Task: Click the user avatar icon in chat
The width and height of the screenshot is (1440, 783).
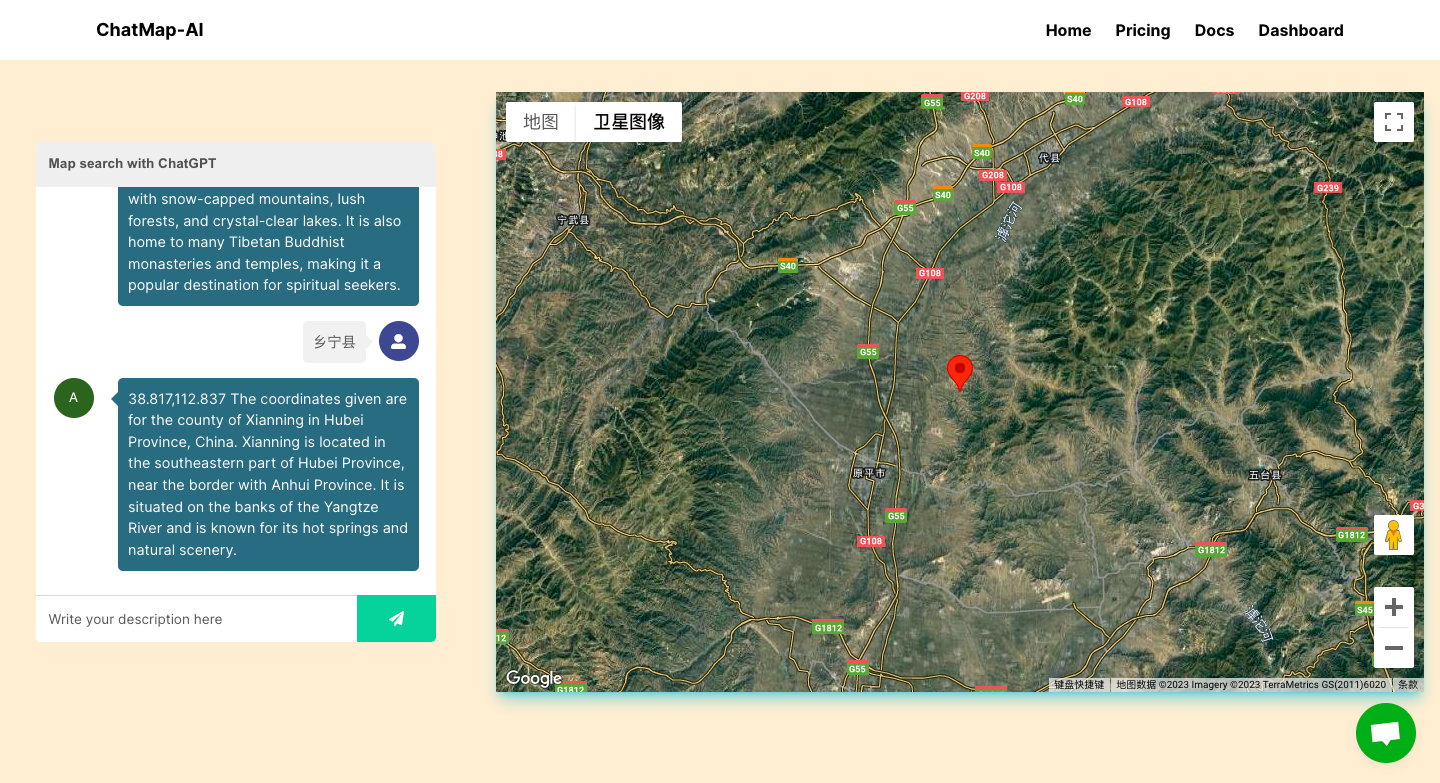Action: (399, 342)
